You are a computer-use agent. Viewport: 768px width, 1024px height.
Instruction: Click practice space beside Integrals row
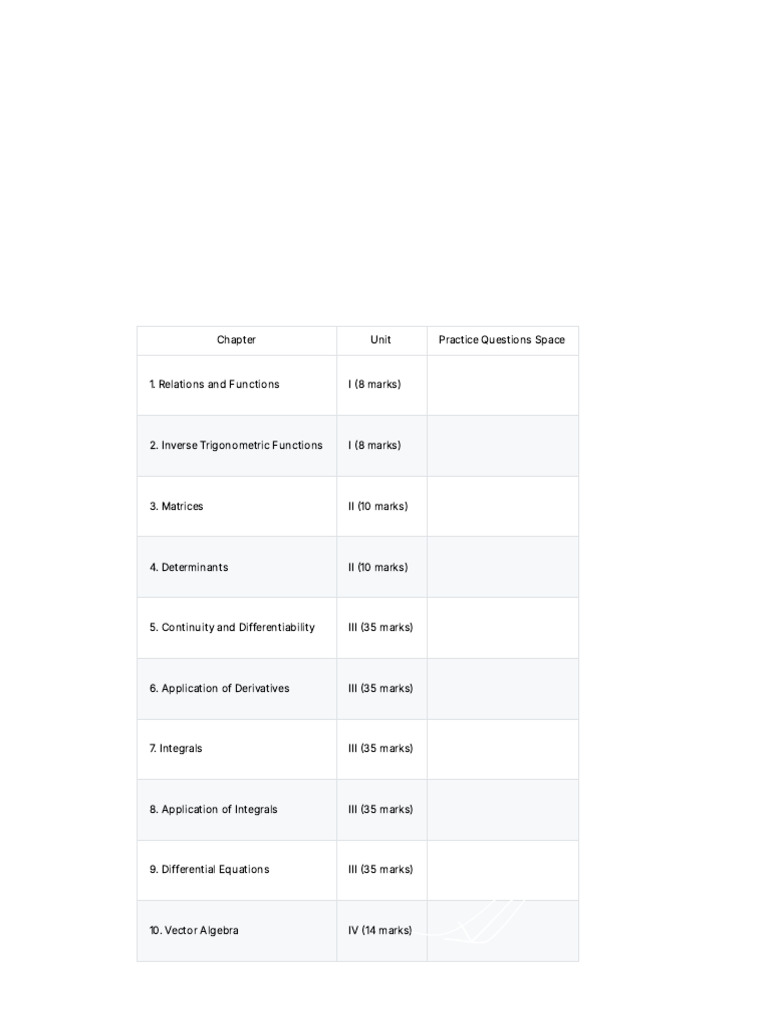click(502, 749)
